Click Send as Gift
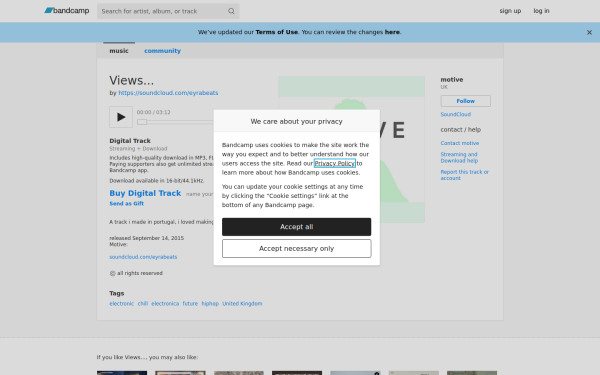This screenshot has height=375, width=600. pyautogui.click(x=127, y=204)
